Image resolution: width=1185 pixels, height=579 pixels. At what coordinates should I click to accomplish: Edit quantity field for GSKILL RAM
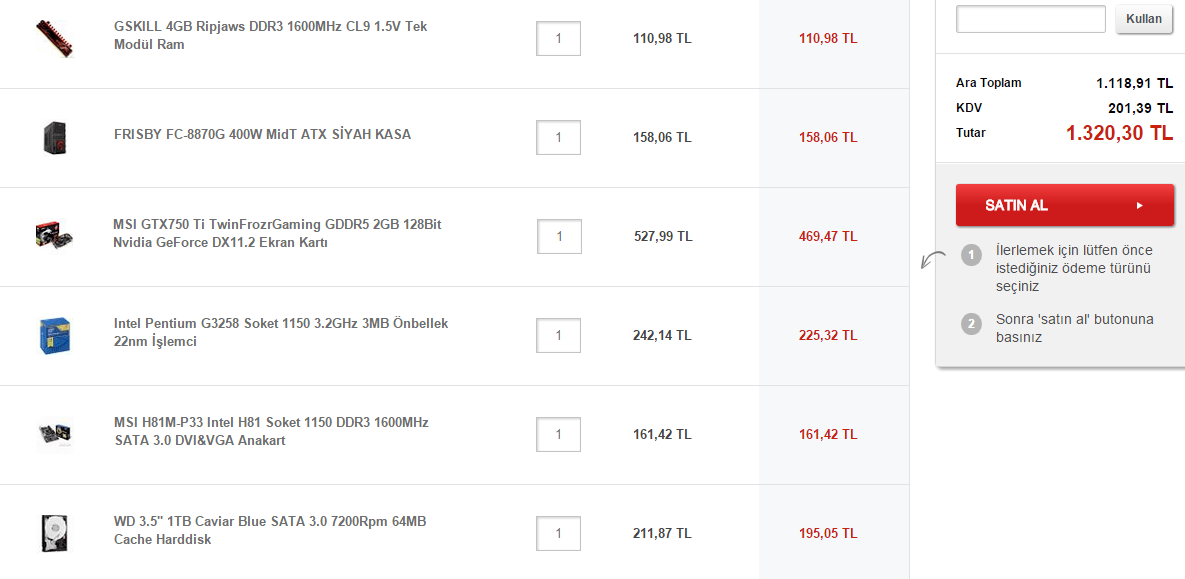pyautogui.click(x=558, y=38)
